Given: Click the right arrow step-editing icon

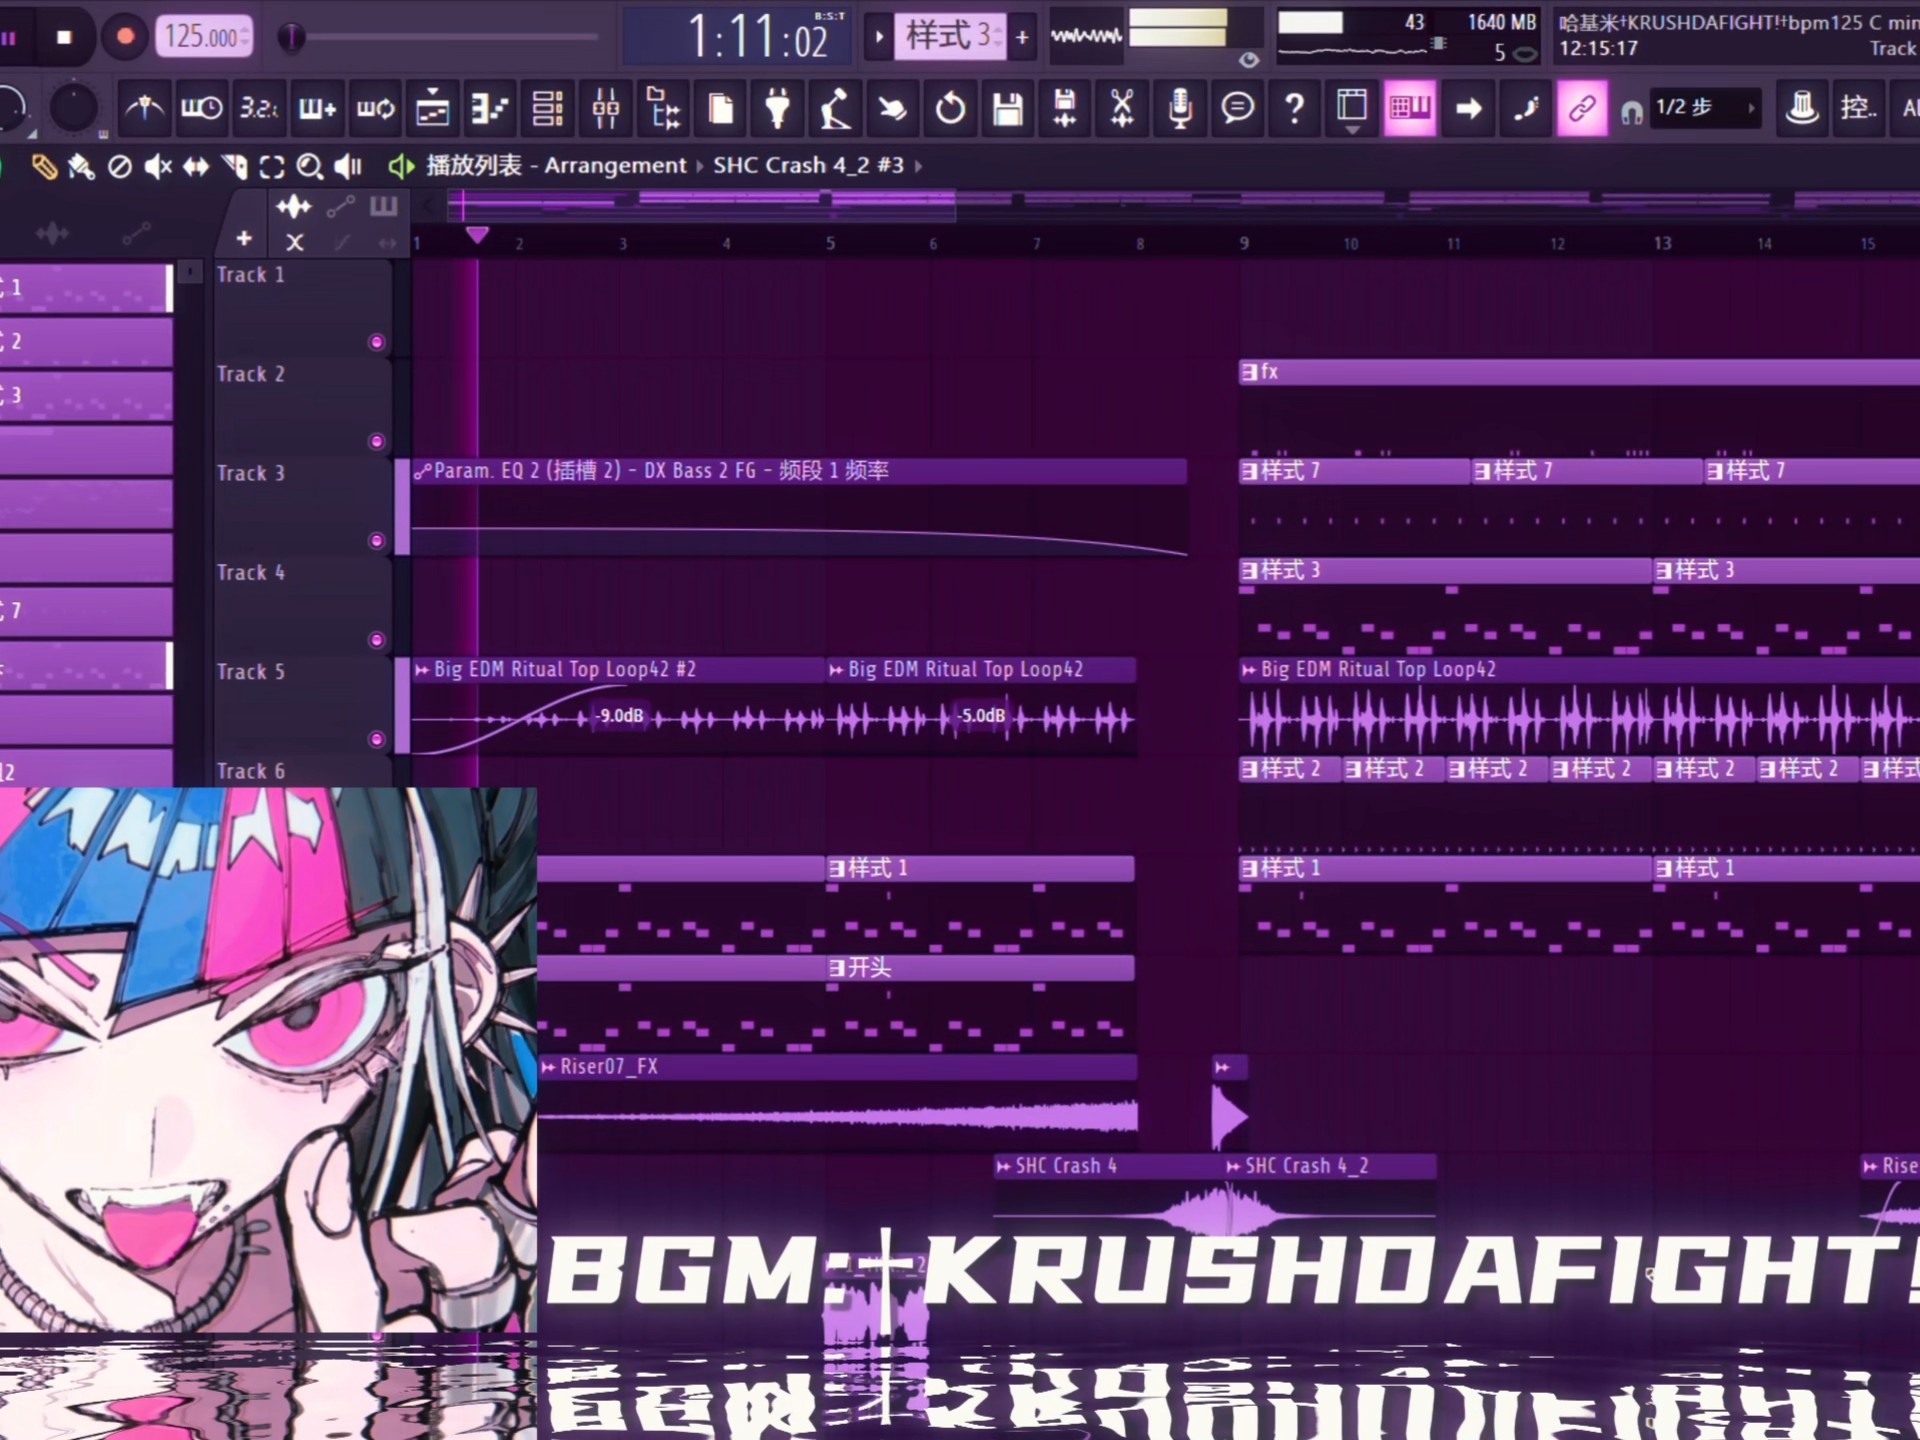Looking at the screenshot, I should pos(1468,108).
